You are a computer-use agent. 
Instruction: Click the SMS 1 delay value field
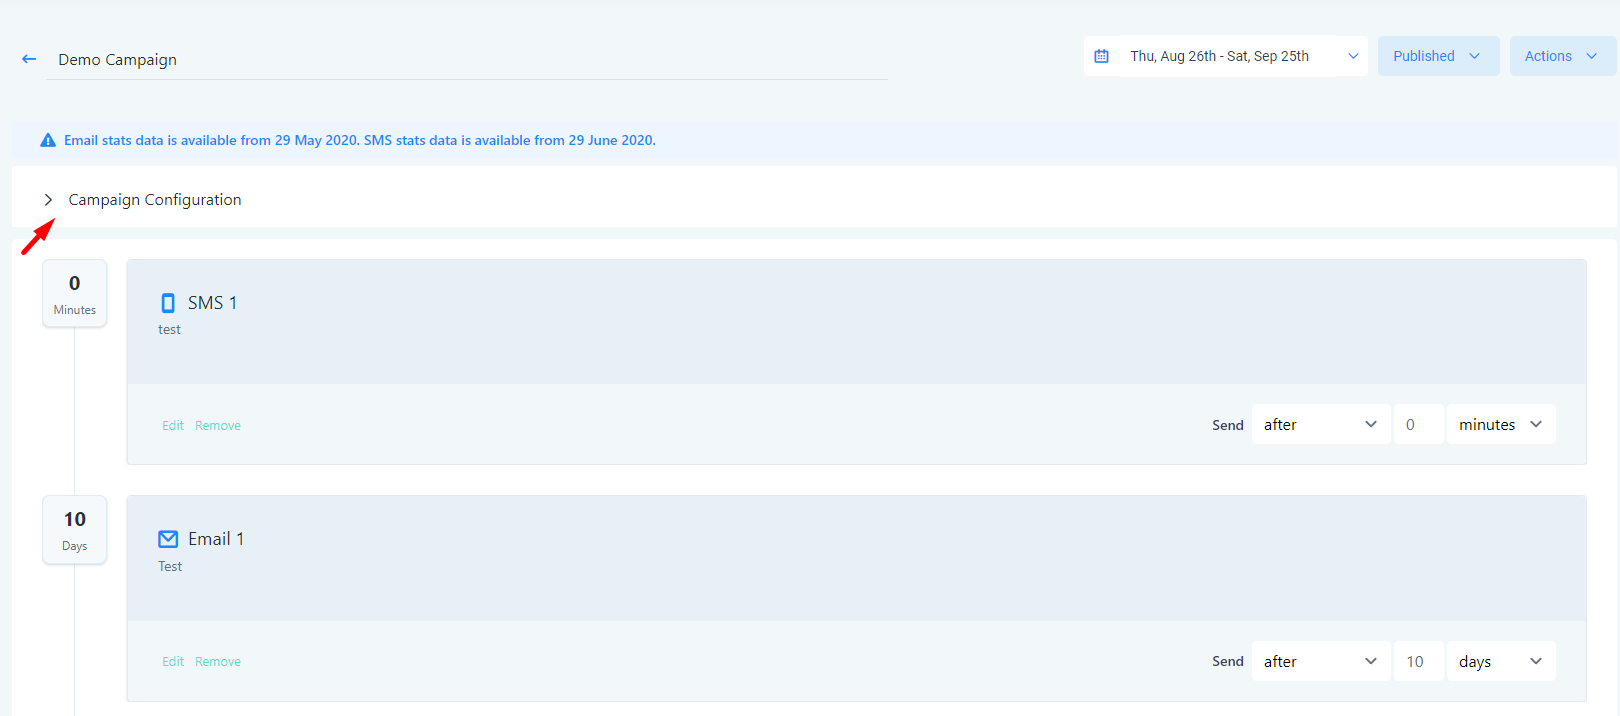click(1418, 425)
